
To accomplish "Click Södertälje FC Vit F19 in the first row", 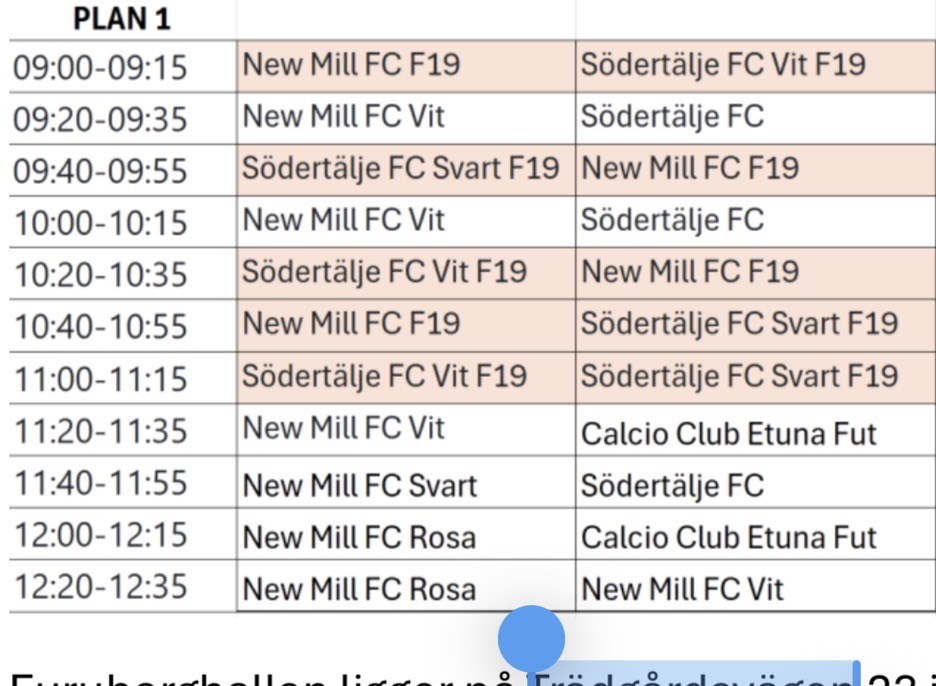I will point(723,65).
